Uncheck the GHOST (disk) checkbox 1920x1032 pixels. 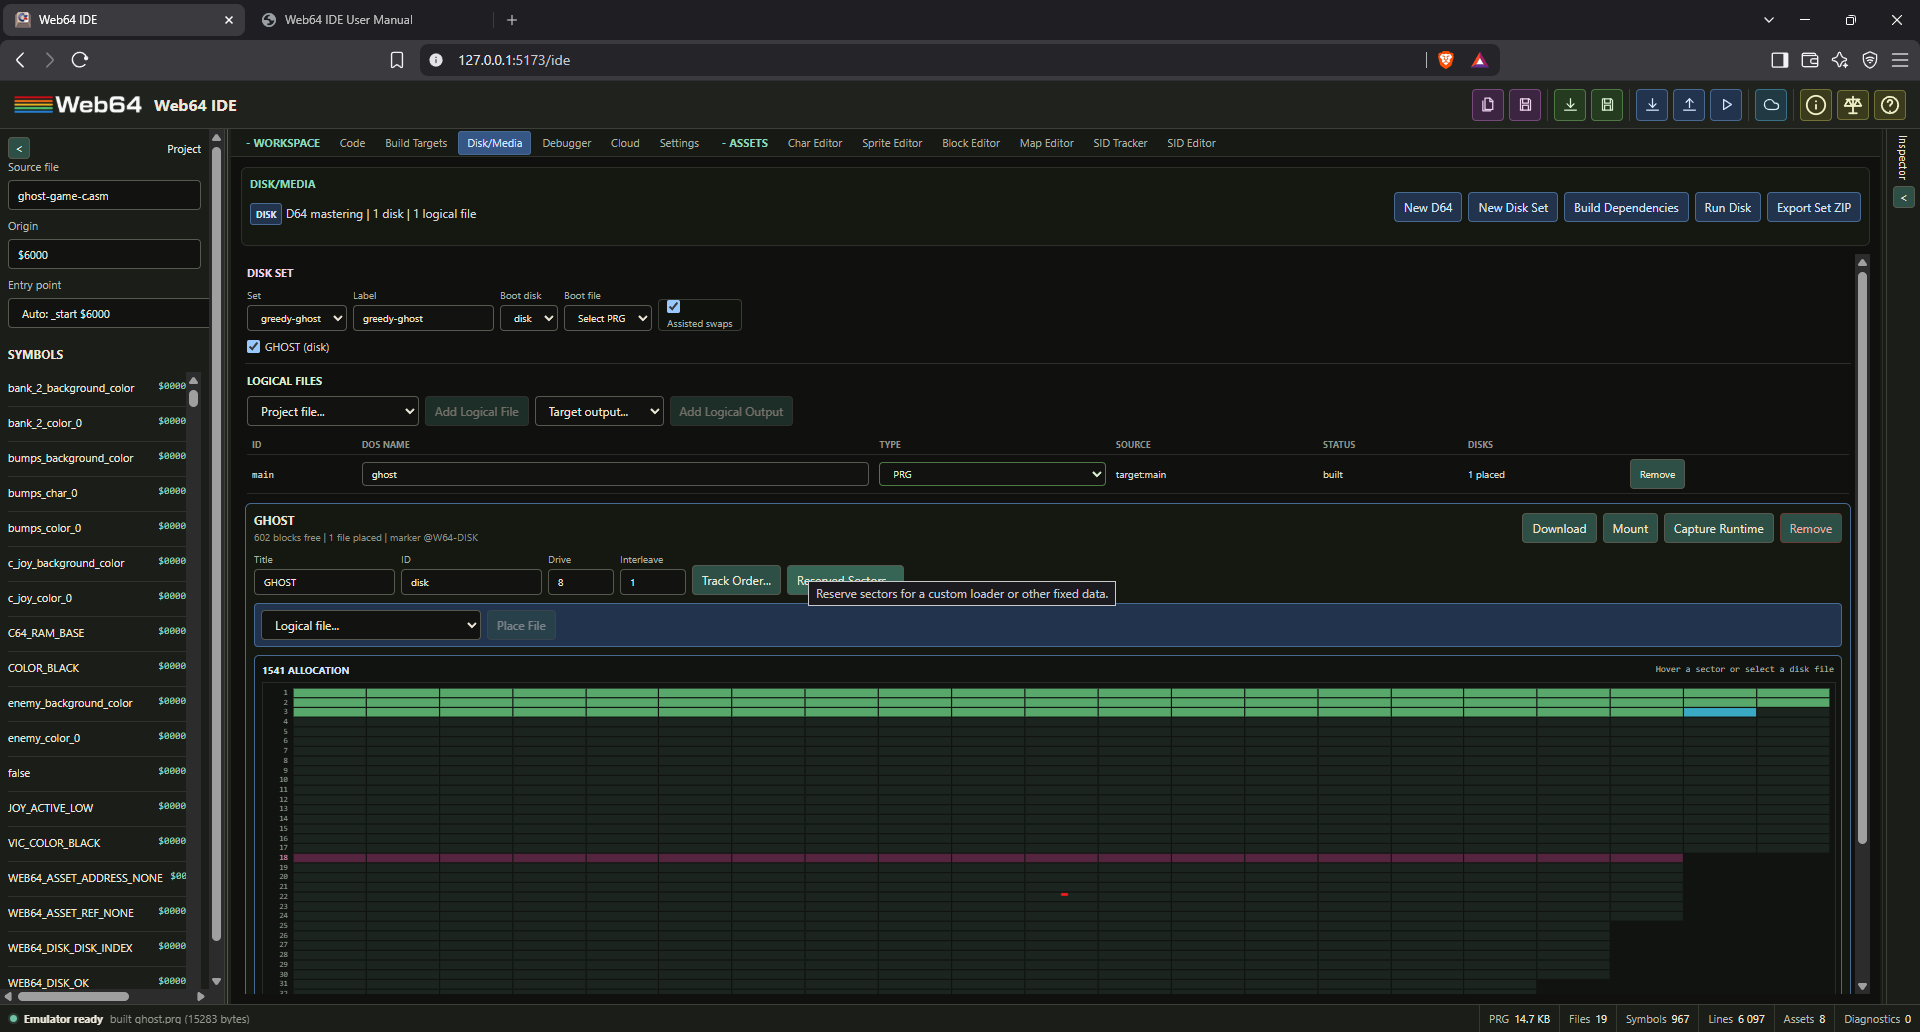click(253, 347)
